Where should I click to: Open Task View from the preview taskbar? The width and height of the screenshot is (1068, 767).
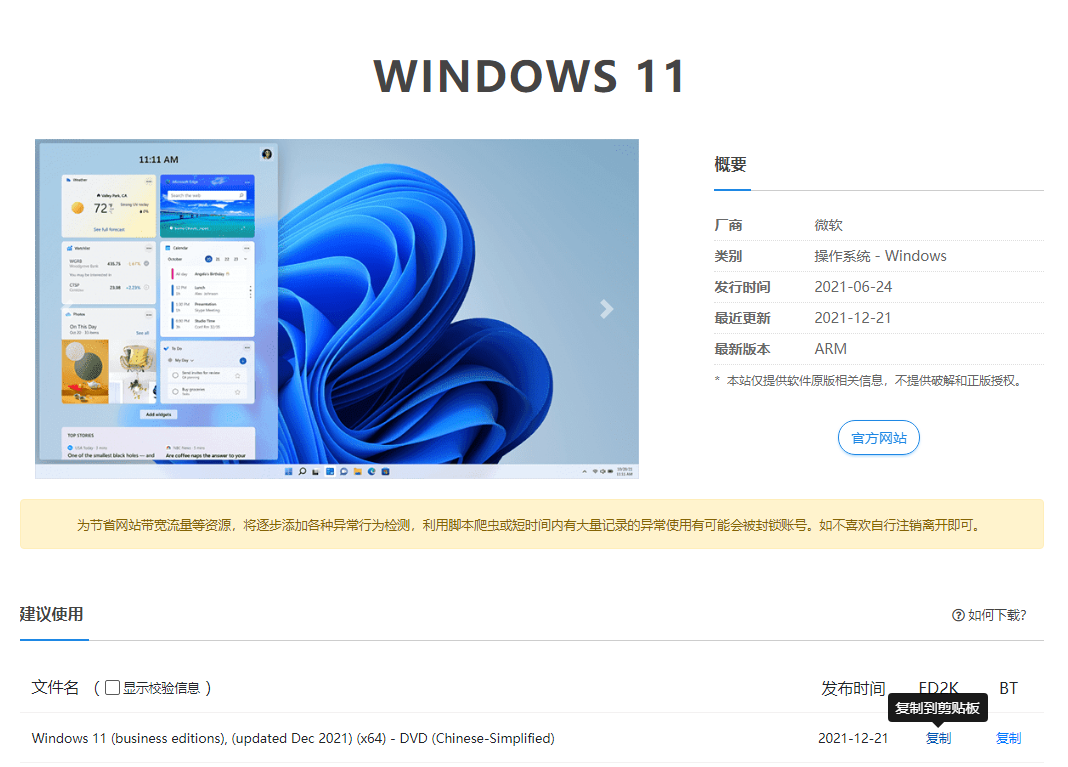314,471
